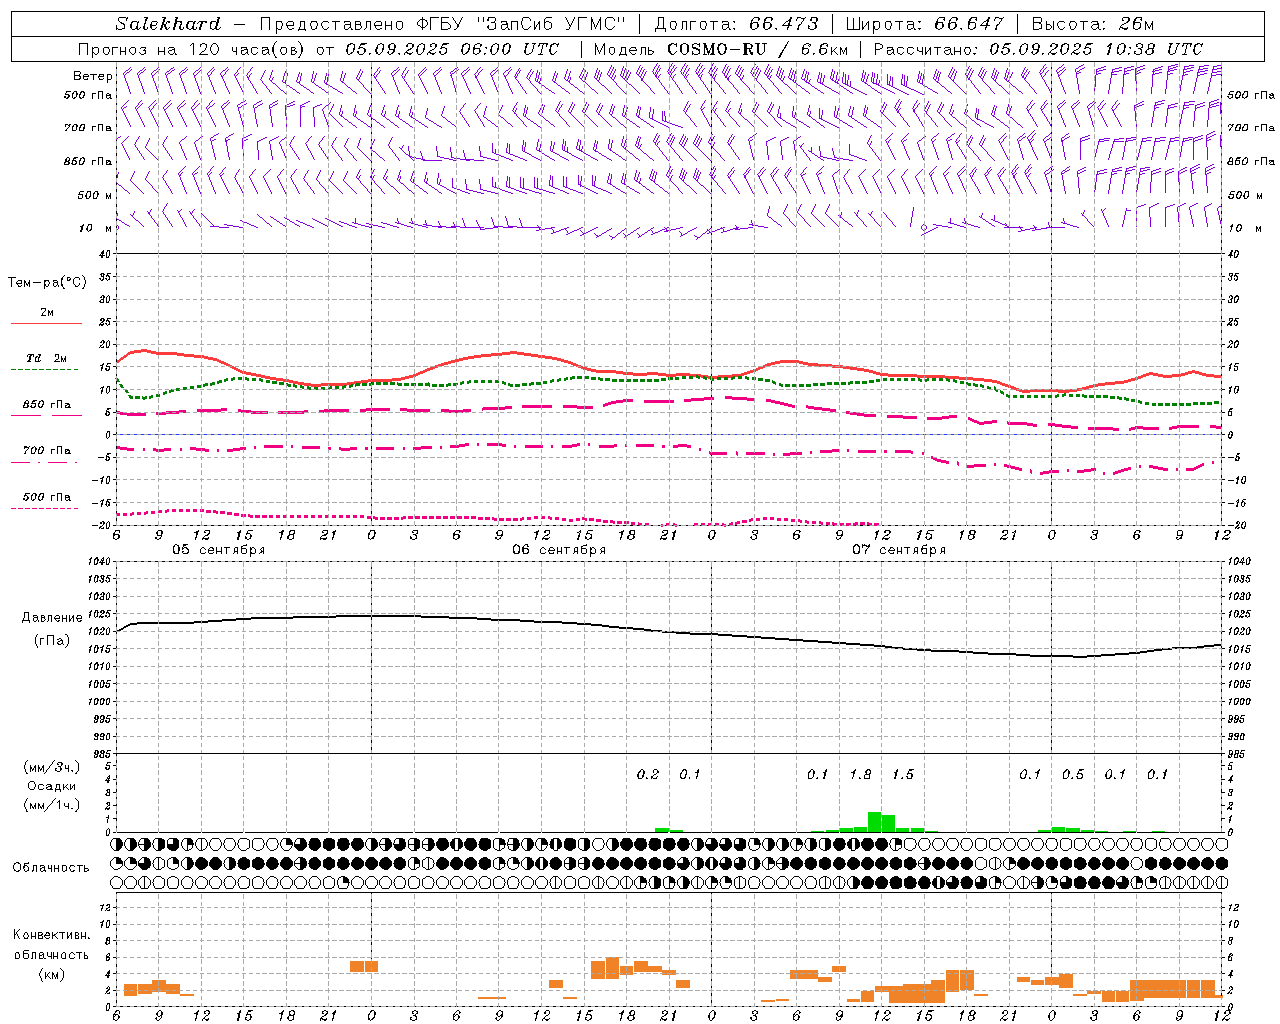Click the latitude value 'Широта: 66.647'
1280x1024 pixels.
(925, 24)
